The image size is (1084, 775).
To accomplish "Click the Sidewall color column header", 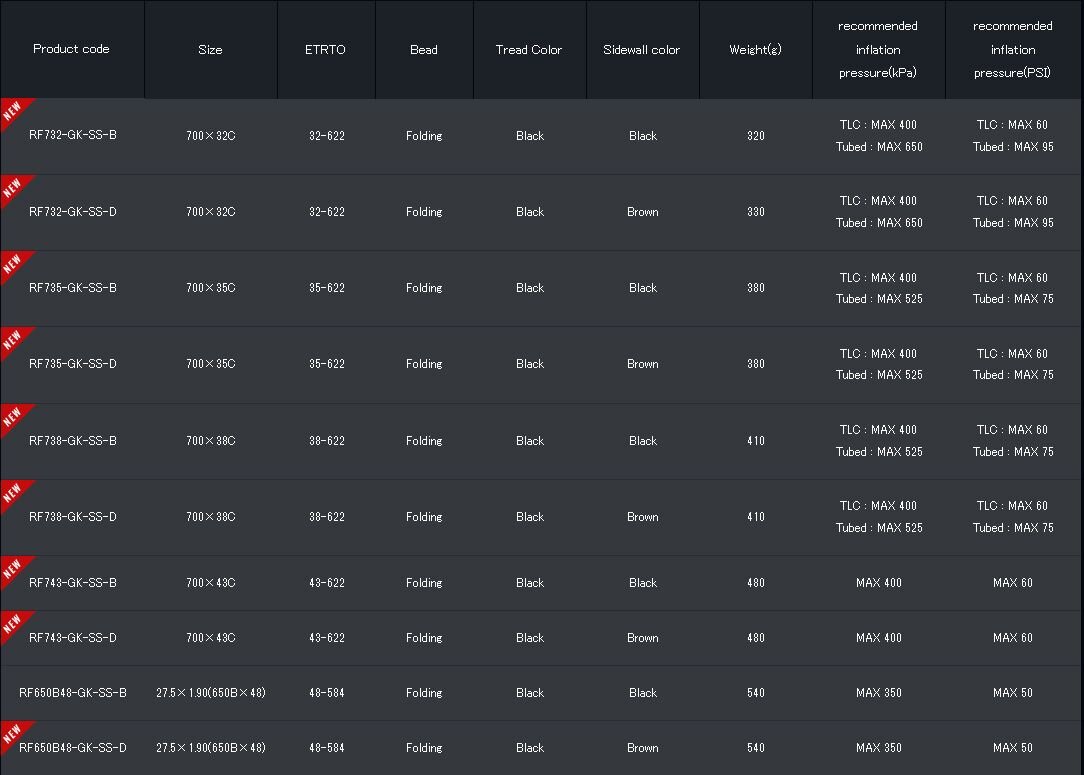I will click(642, 50).
